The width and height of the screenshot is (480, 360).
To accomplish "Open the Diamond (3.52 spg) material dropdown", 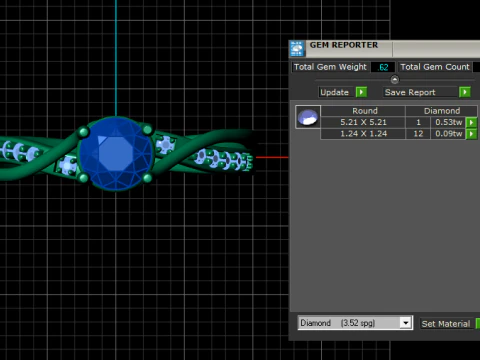I will tap(355, 323).
